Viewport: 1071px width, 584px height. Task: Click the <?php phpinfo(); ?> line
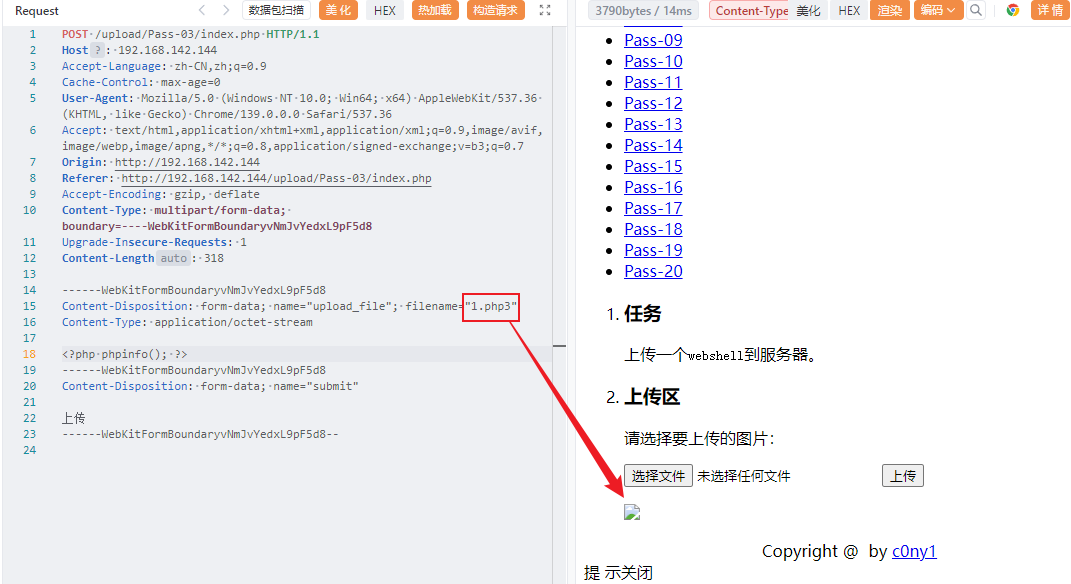click(124, 354)
